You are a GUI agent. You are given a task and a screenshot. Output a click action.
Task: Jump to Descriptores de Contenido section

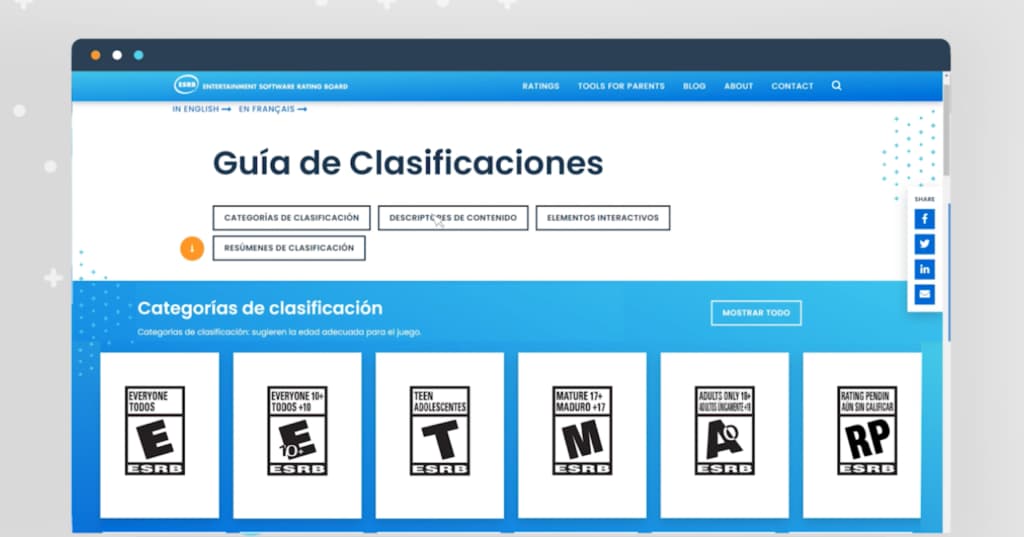click(x=453, y=218)
